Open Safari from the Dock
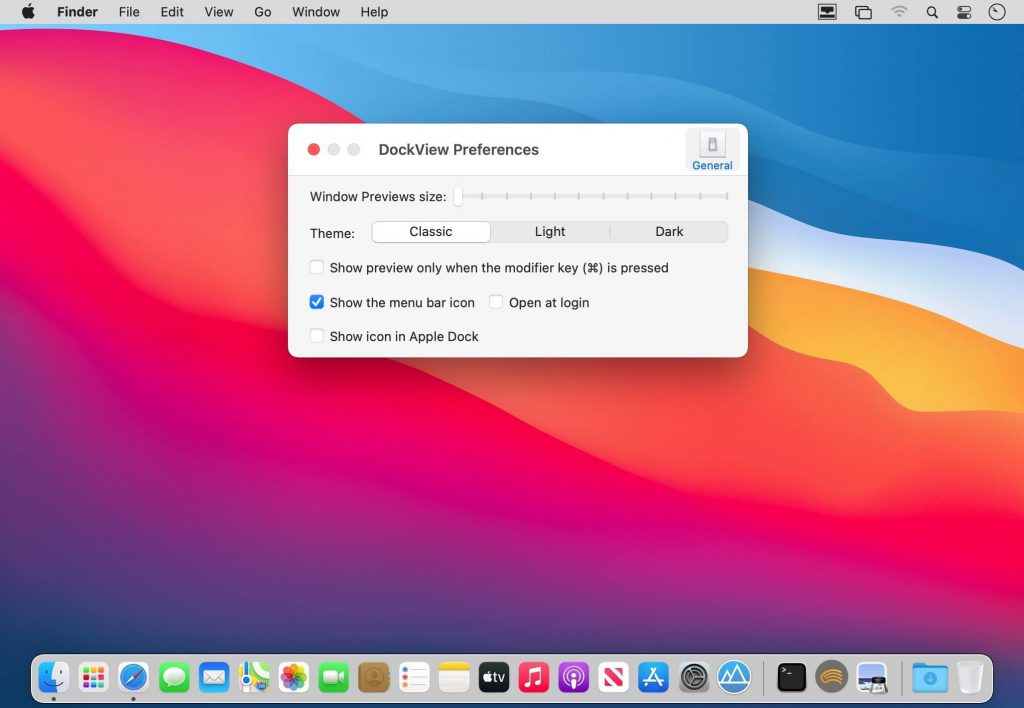The image size is (1024, 708). pyautogui.click(x=133, y=677)
